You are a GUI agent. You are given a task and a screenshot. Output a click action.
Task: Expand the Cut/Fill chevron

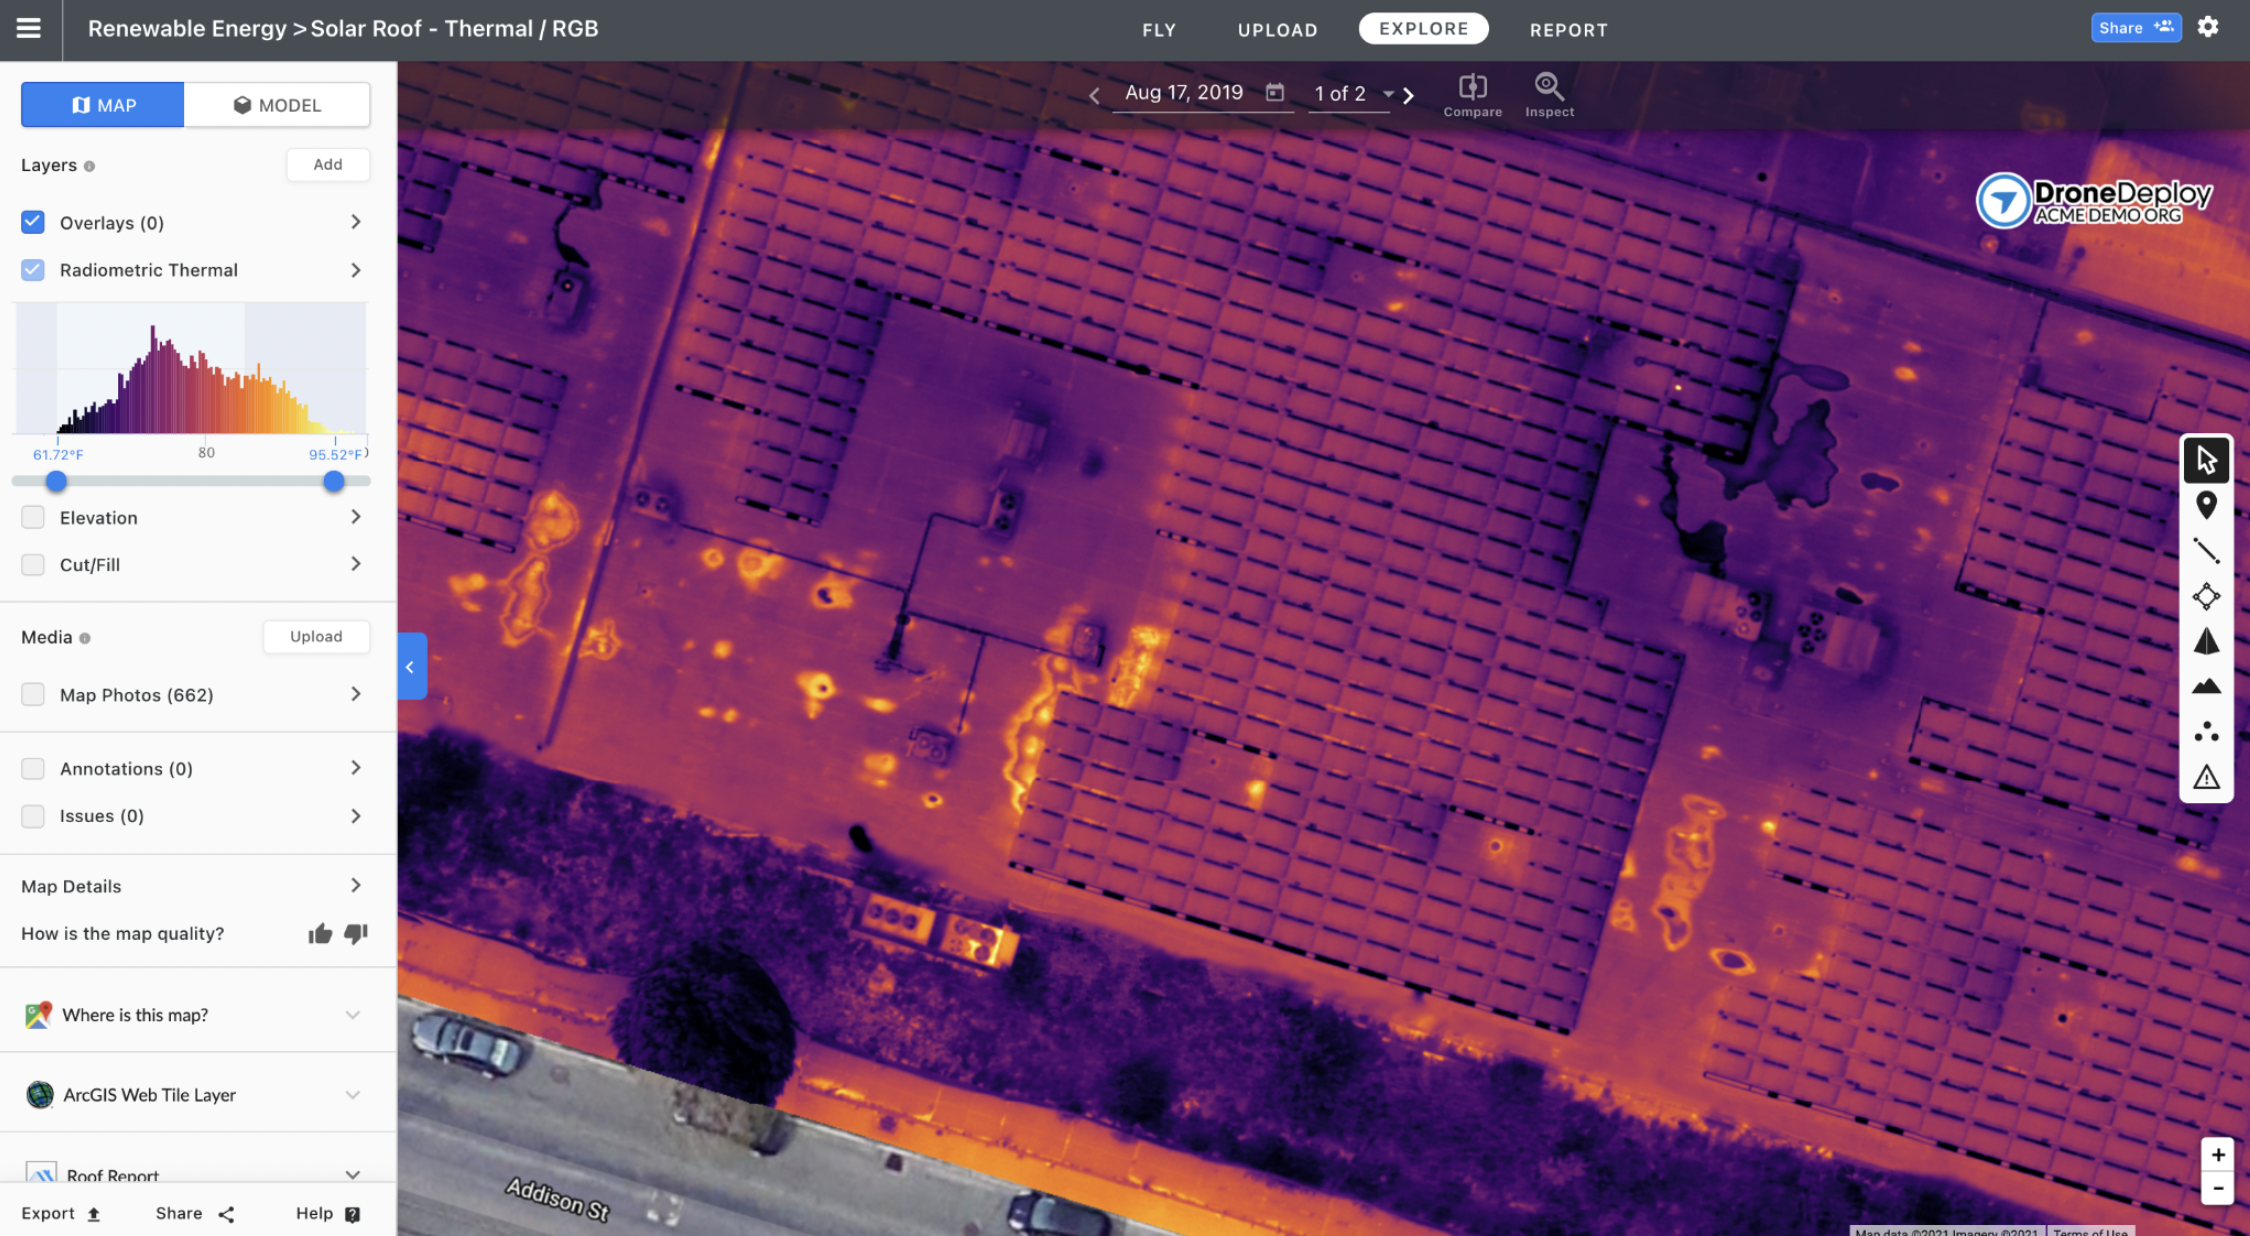click(356, 564)
